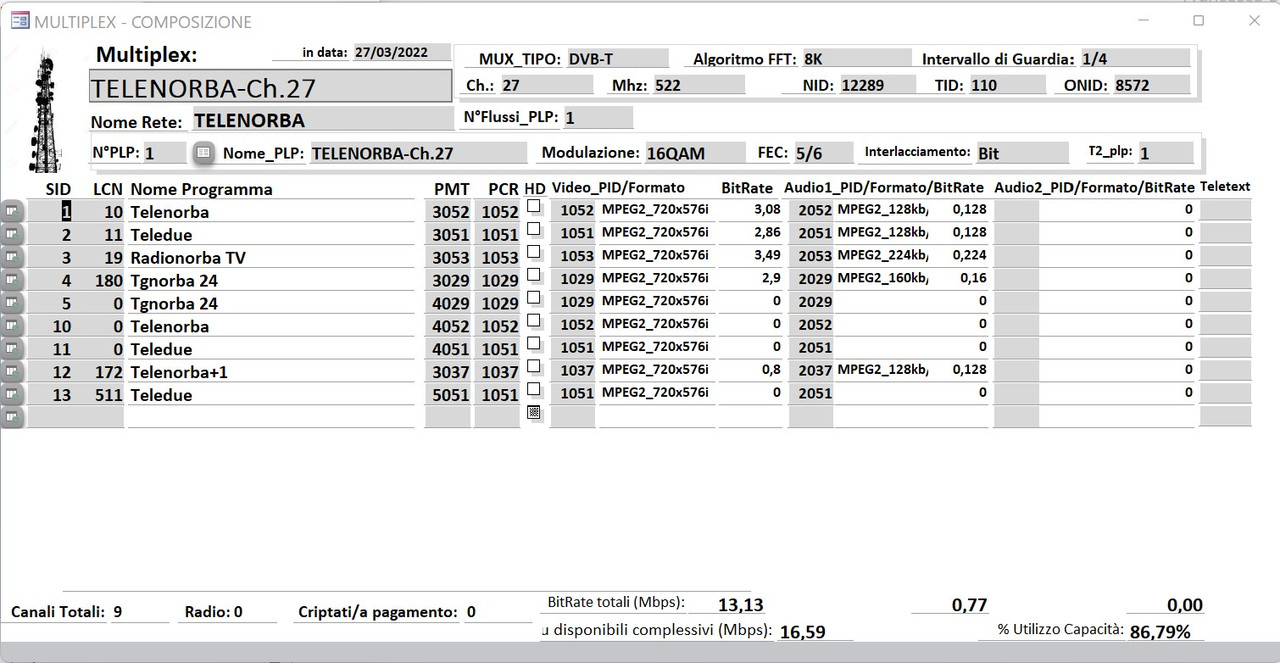1280x663 pixels.
Task: Toggle HD checkbox for Tgnorba 24 PMT 4029
Action: (x=534, y=298)
